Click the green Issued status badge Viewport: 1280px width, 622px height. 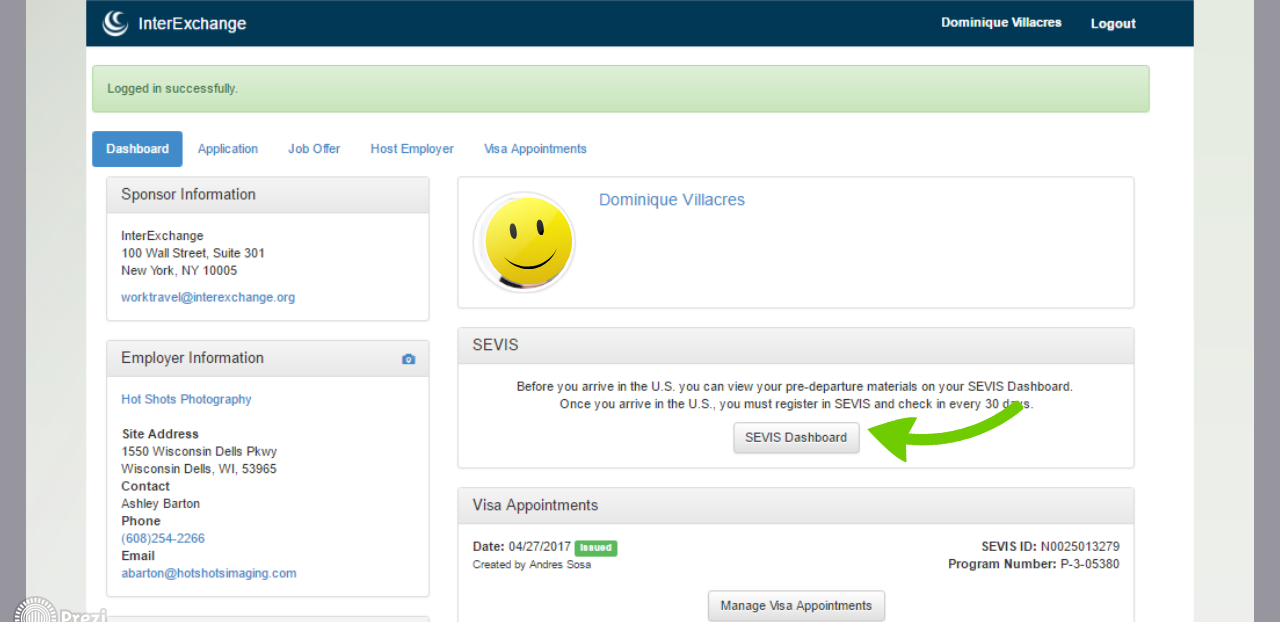tap(595, 548)
